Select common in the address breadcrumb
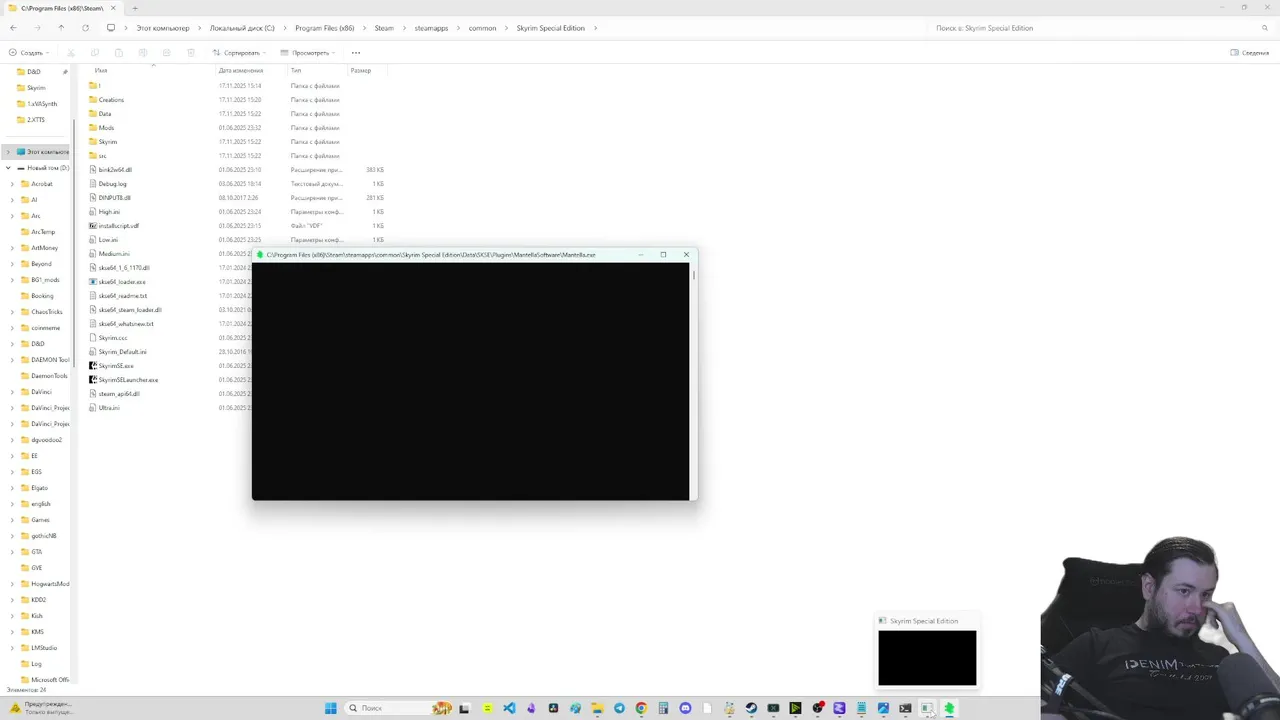1280x720 pixels. click(482, 28)
